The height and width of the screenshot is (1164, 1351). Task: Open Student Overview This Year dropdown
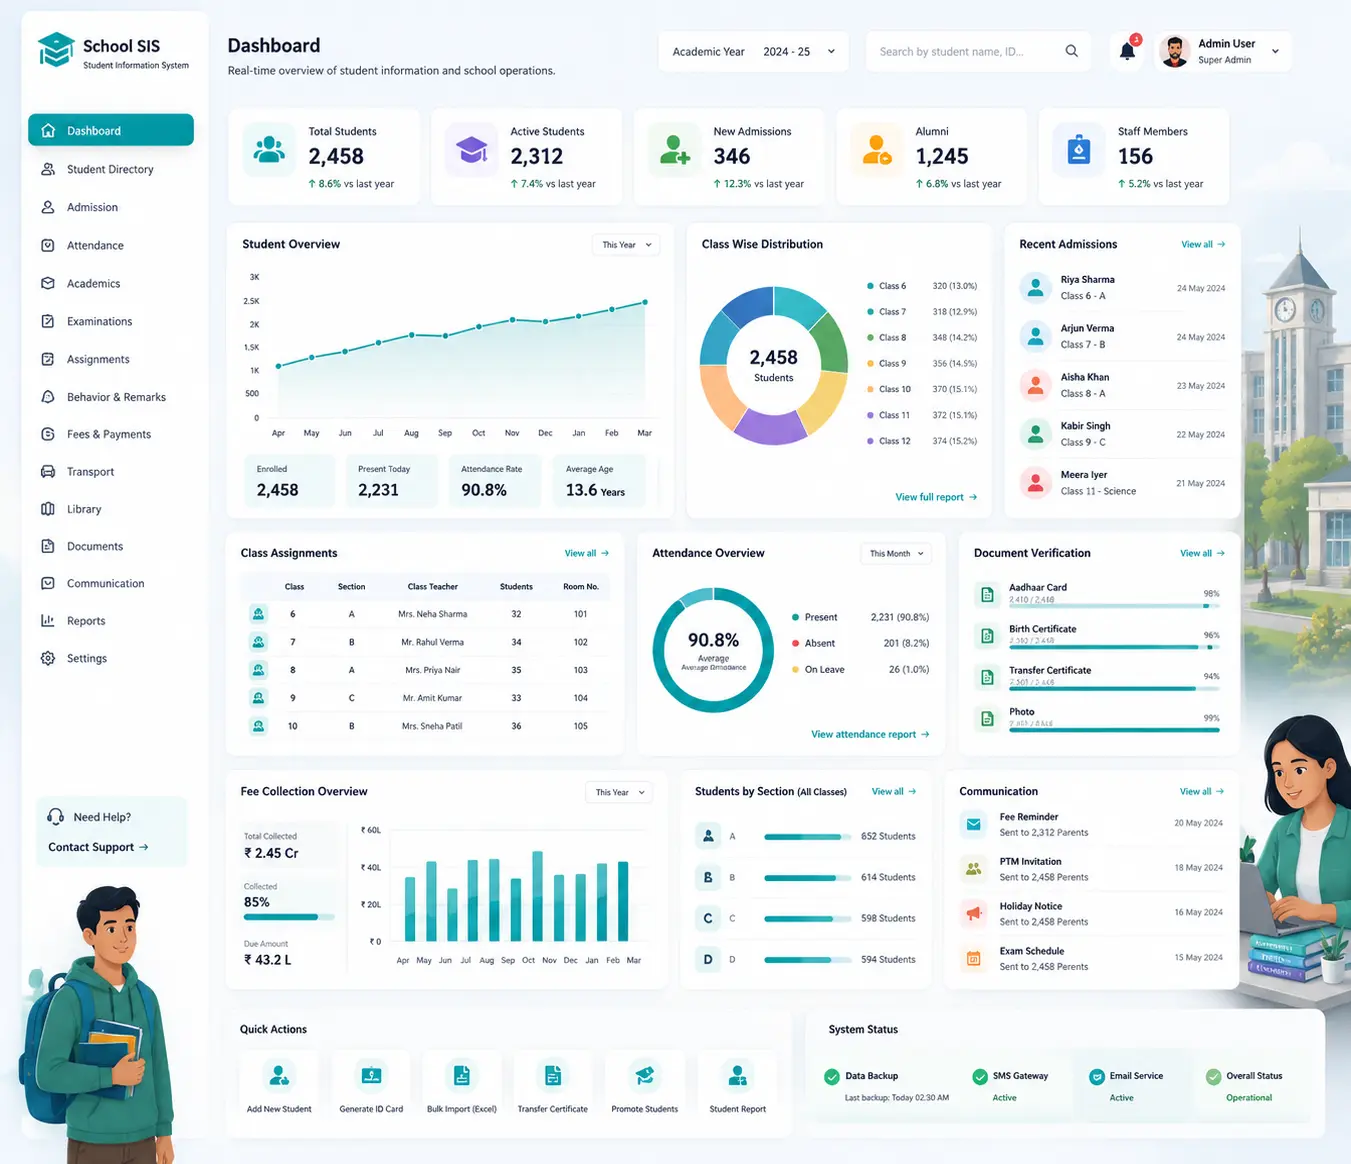click(626, 245)
